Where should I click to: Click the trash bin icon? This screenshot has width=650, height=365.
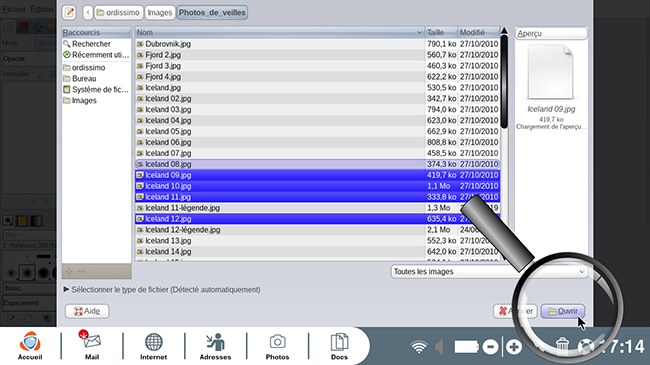coord(562,346)
